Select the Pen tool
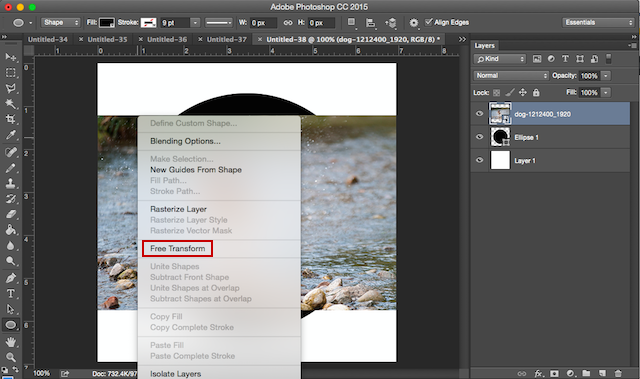The image size is (640, 379). [11, 278]
